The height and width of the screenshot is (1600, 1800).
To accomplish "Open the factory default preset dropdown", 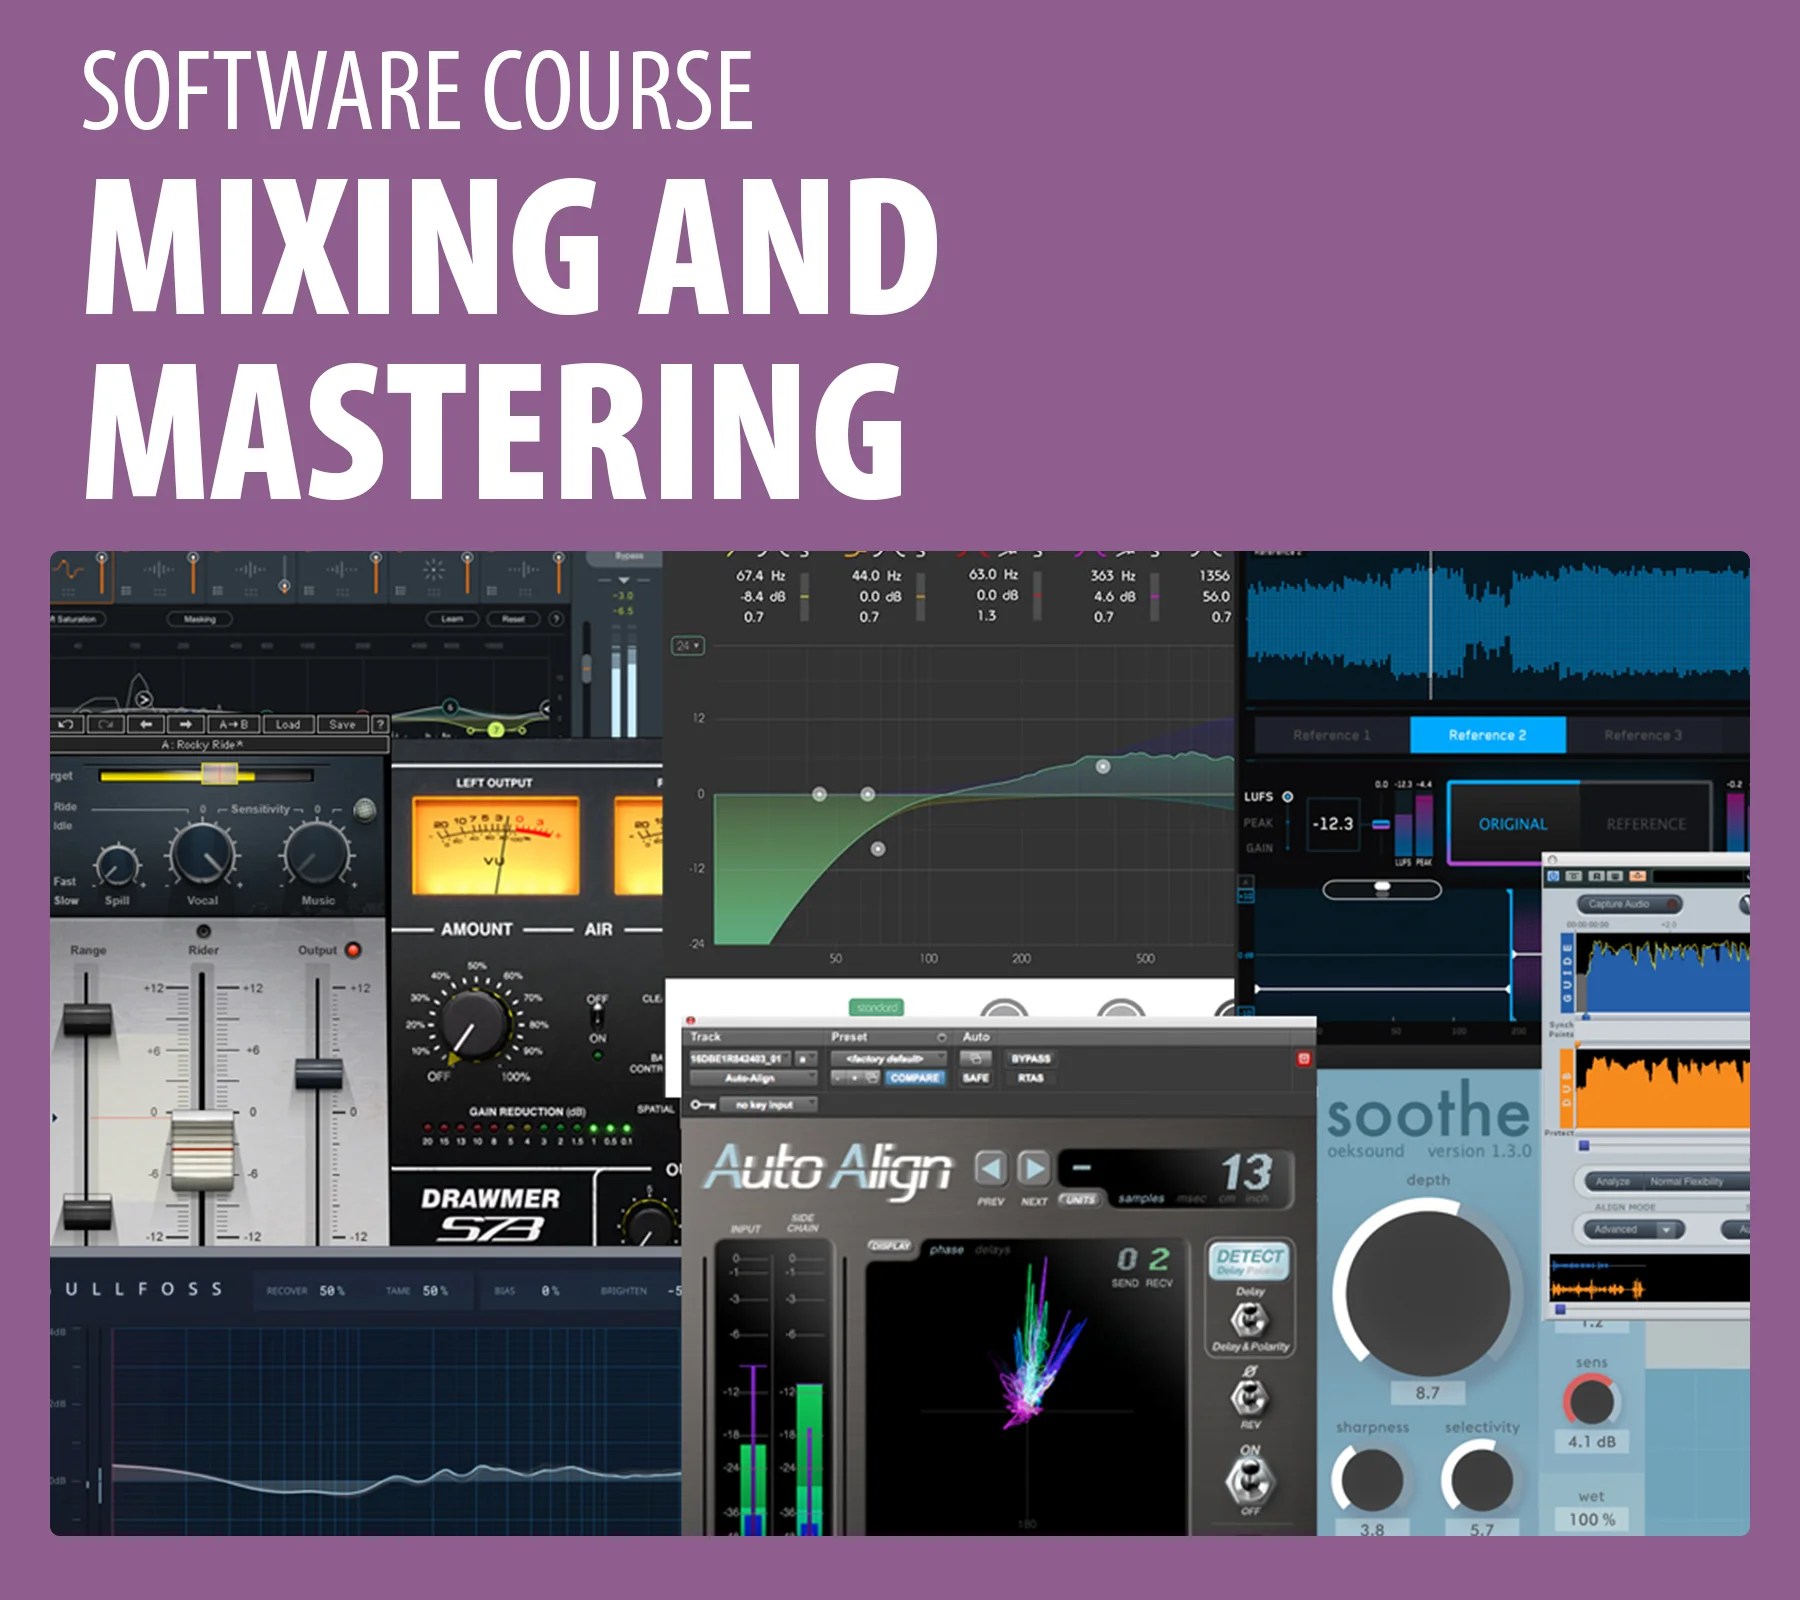I will tap(888, 1058).
